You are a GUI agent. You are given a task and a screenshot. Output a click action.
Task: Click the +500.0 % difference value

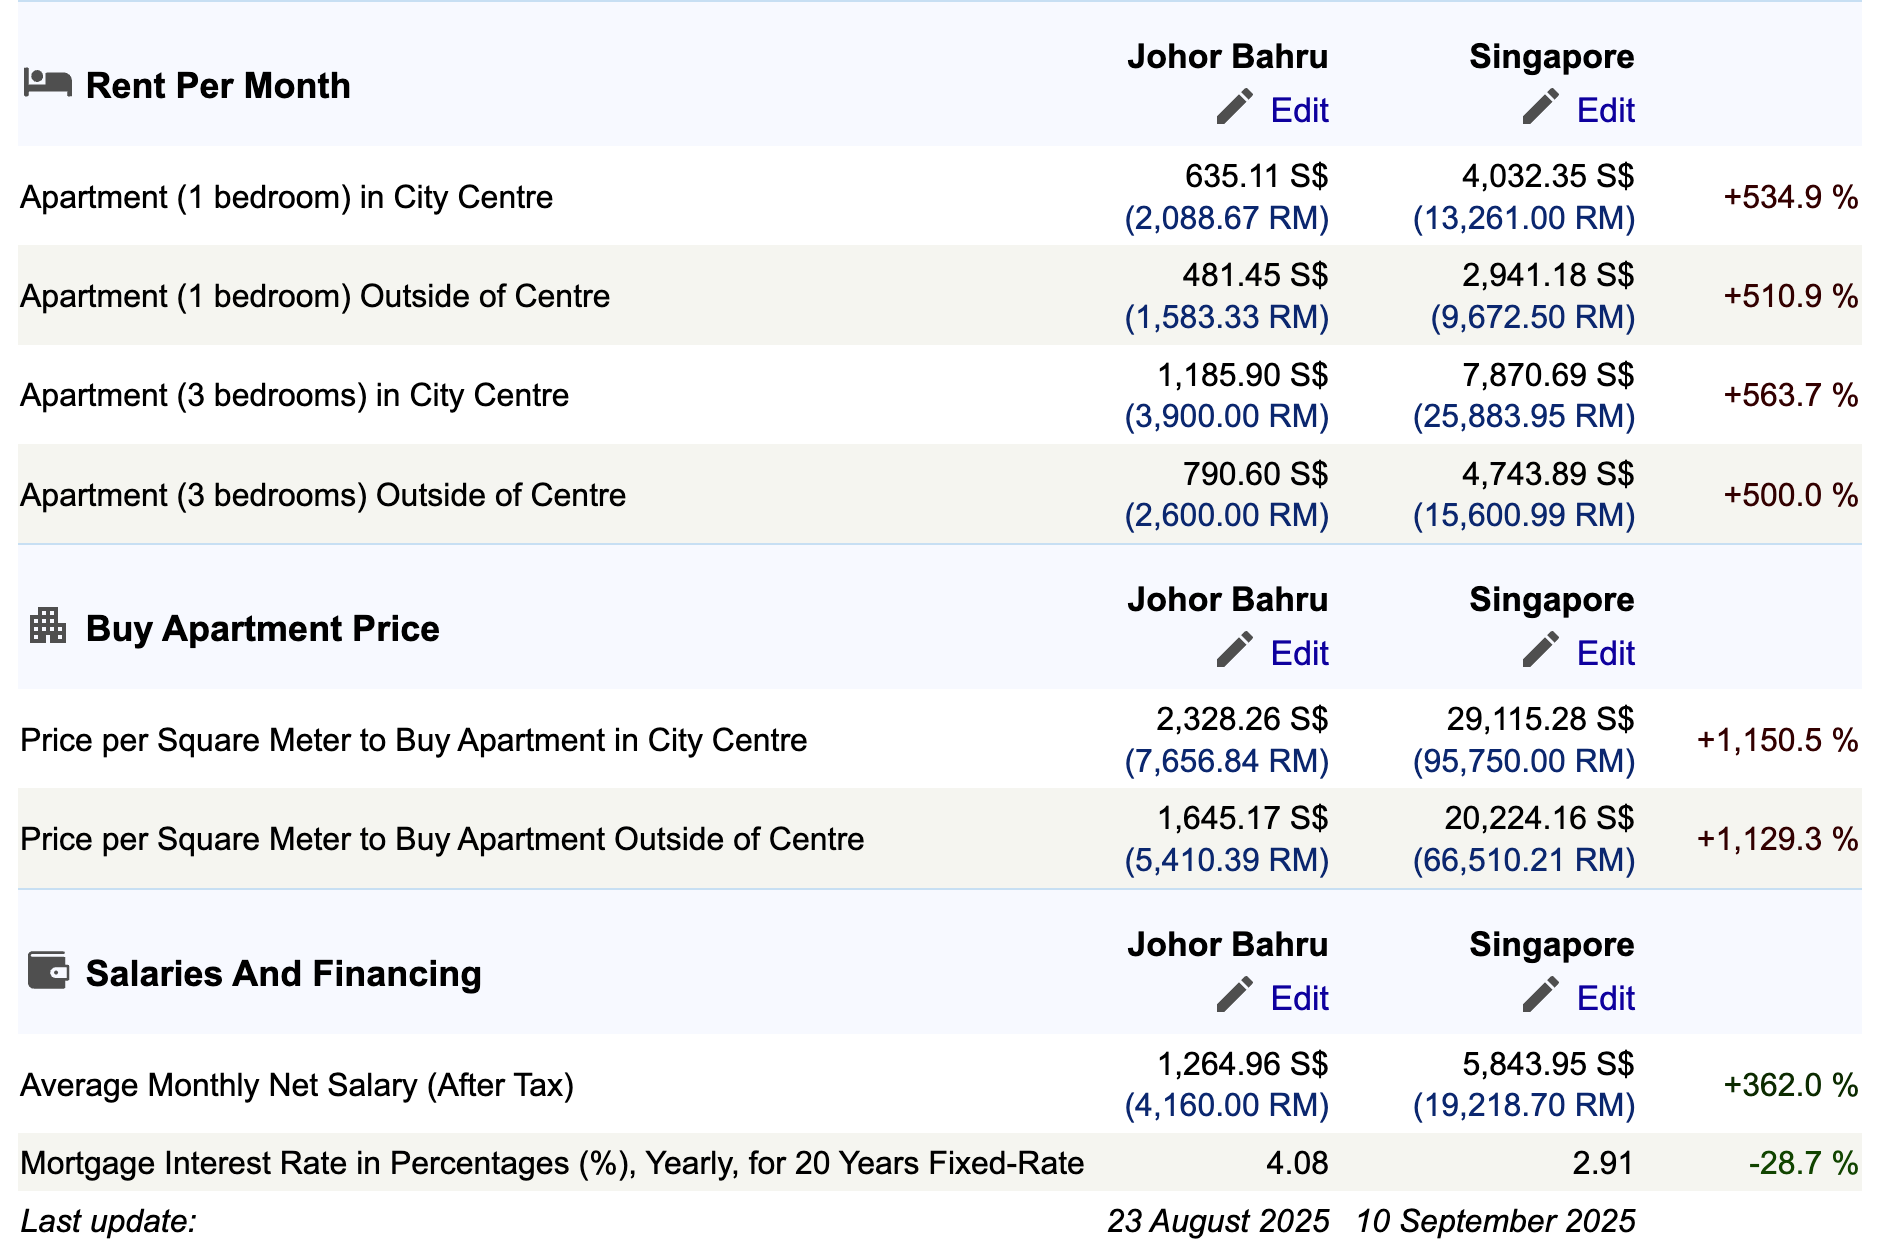point(1790,495)
